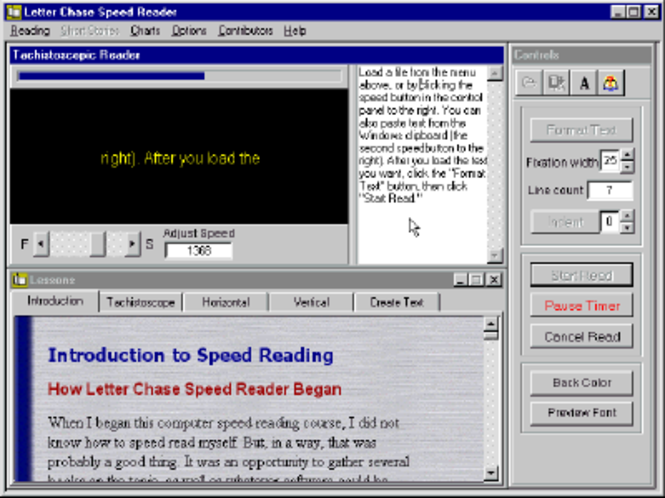665x498 pixels.
Task: Click the Tachistoscopic Reader title bar
Action: coord(257,55)
